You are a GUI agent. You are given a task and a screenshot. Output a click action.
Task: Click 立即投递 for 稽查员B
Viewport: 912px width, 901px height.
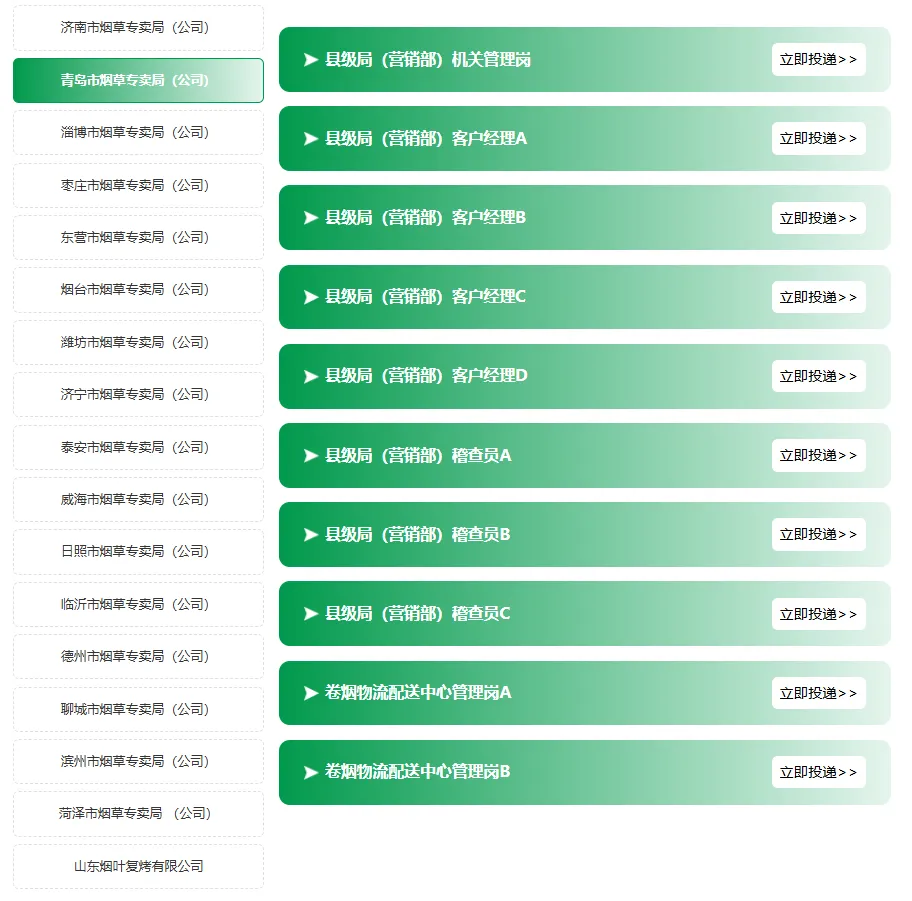pyautogui.click(x=818, y=535)
